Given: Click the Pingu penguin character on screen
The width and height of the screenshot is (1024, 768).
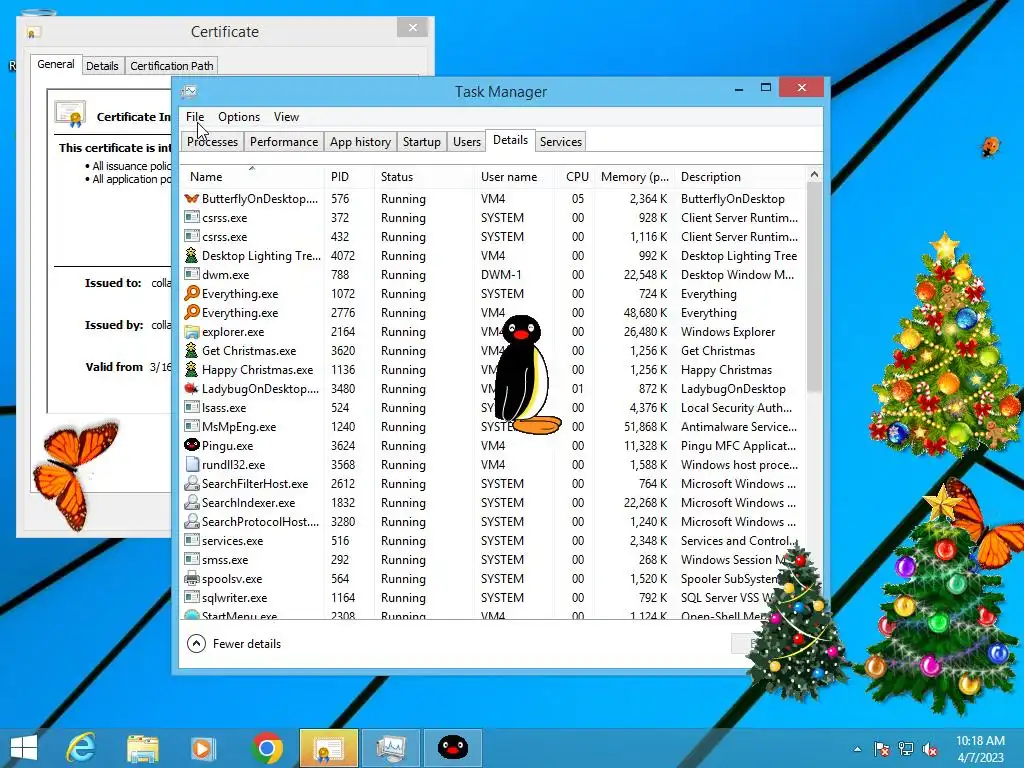Looking at the screenshot, I should (526, 375).
